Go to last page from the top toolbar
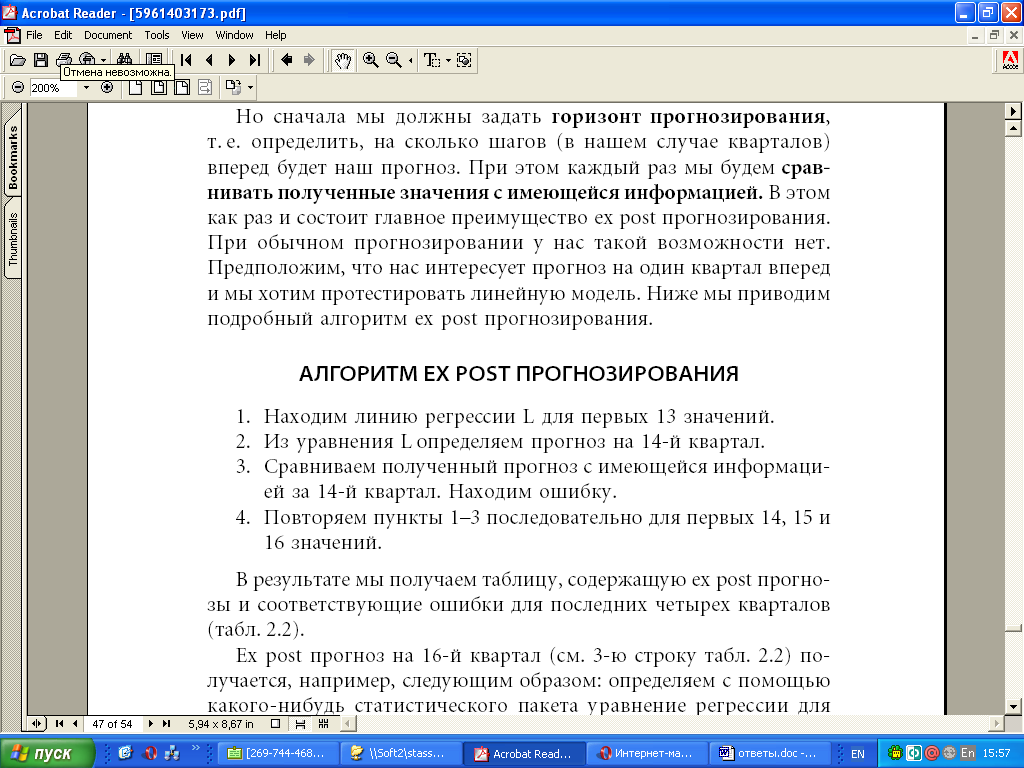Image resolution: width=1024 pixels, height=768 pixels. point(255,61)
